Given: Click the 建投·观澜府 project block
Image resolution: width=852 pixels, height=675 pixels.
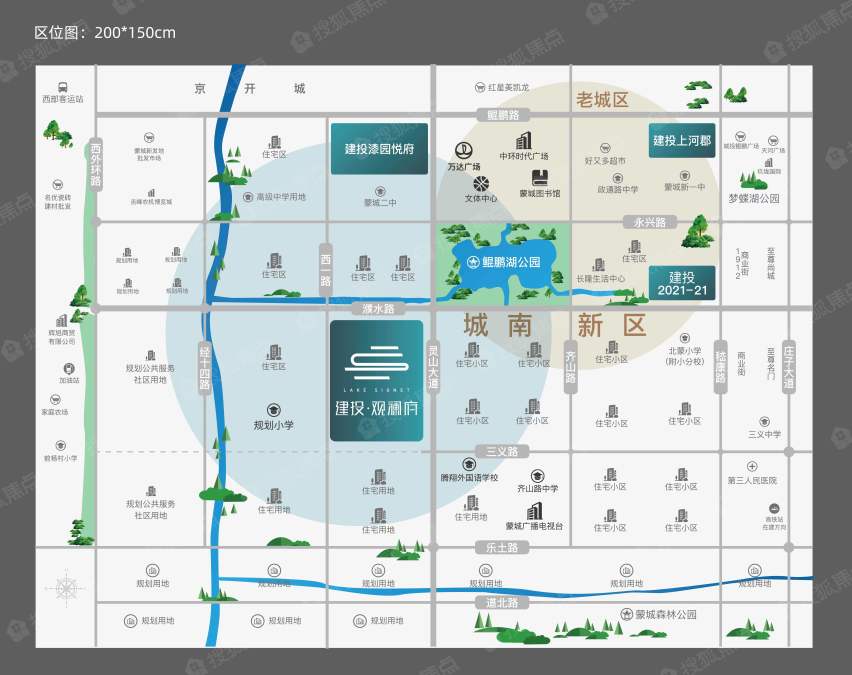Looking at the screenshot, I should point(377,380).
